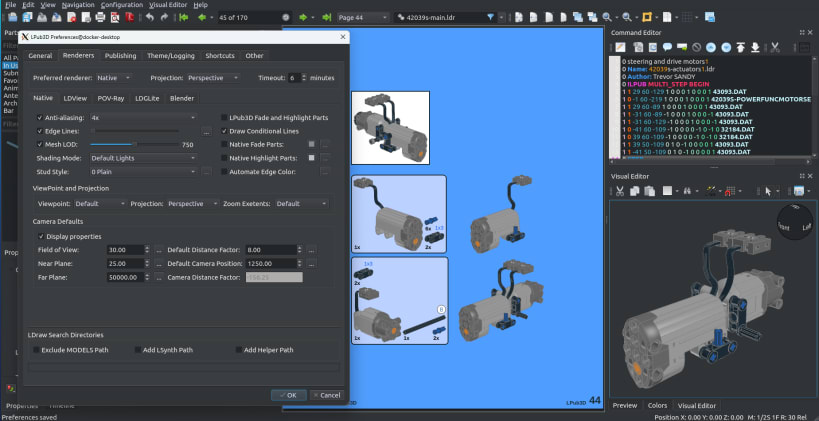Click zoom in magnifier icon
Viewport: 819px width, 421px height.
click(x=607, y=17)
